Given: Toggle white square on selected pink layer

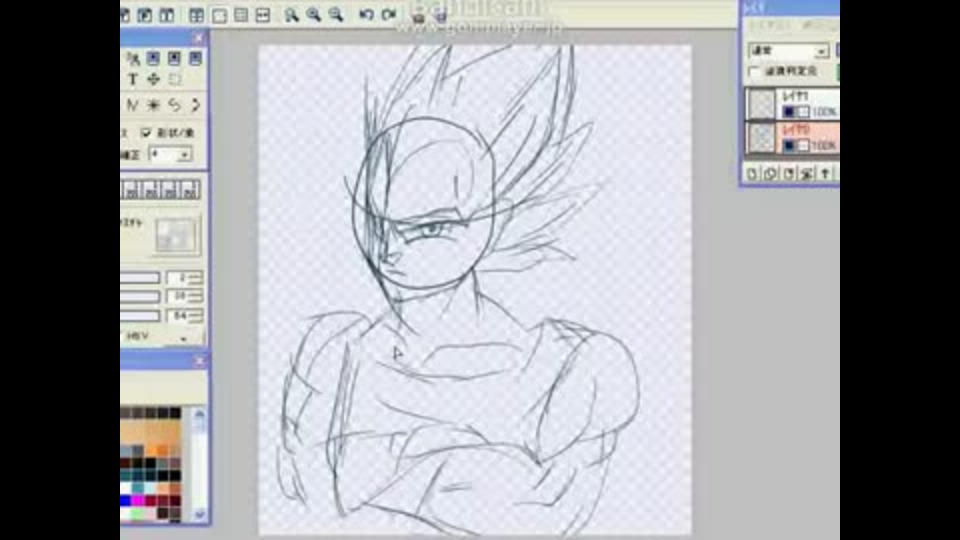Looking at the screenshot, I should pyautogui.click(x=803, y=146).
